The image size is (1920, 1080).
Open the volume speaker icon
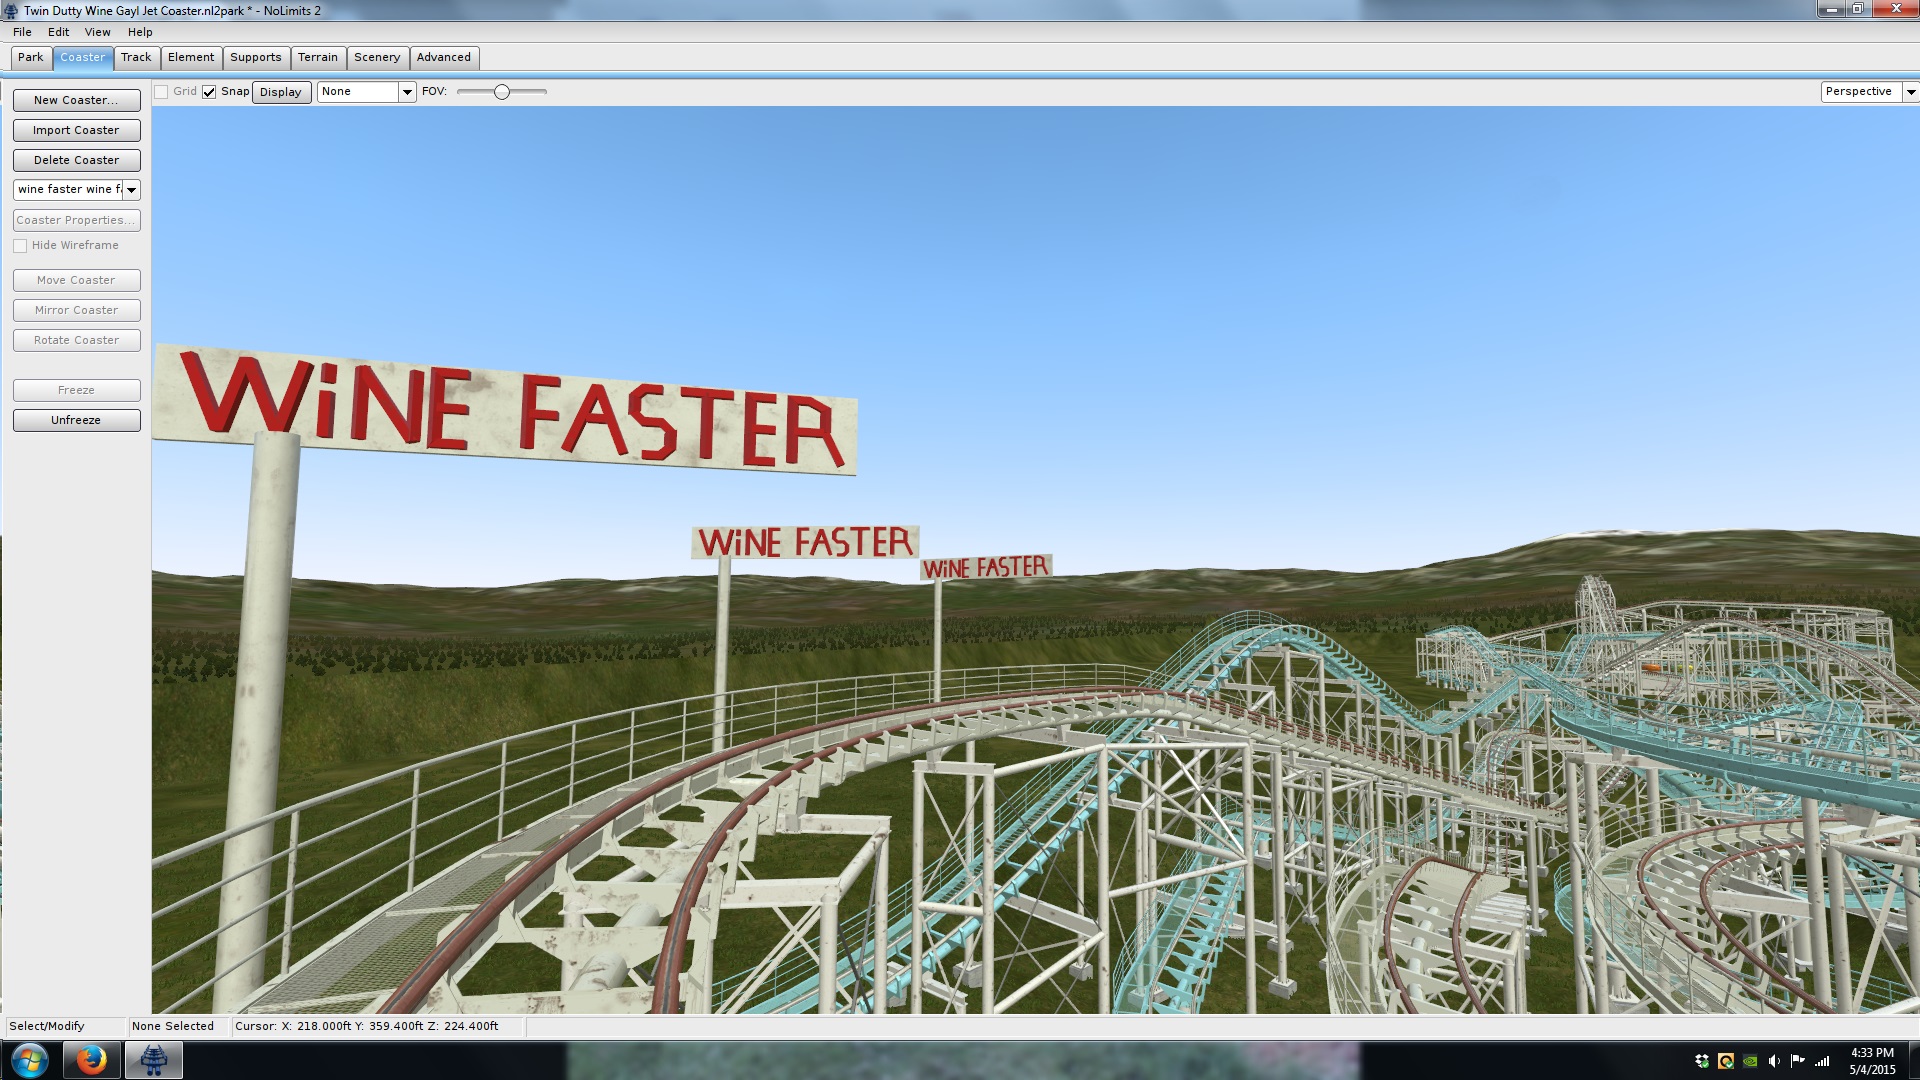coord(1774,1061)
